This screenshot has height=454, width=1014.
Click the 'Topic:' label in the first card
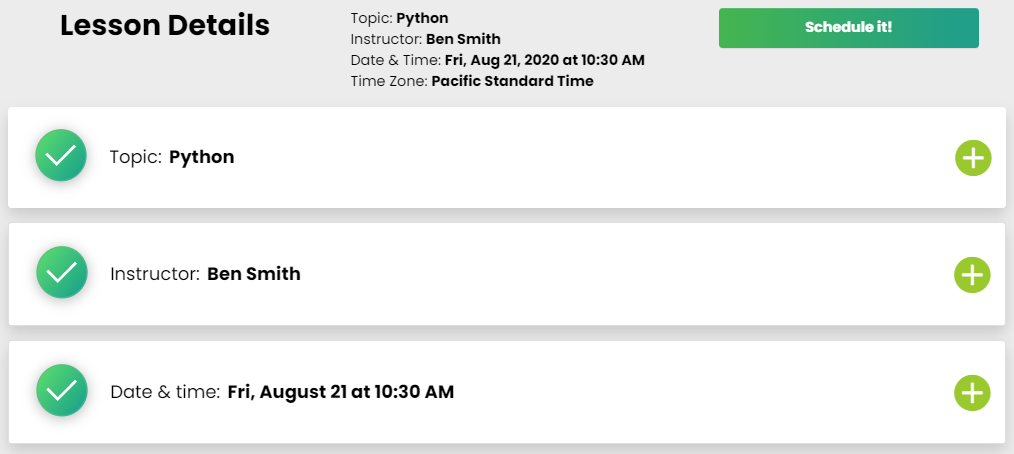point(135,157)
